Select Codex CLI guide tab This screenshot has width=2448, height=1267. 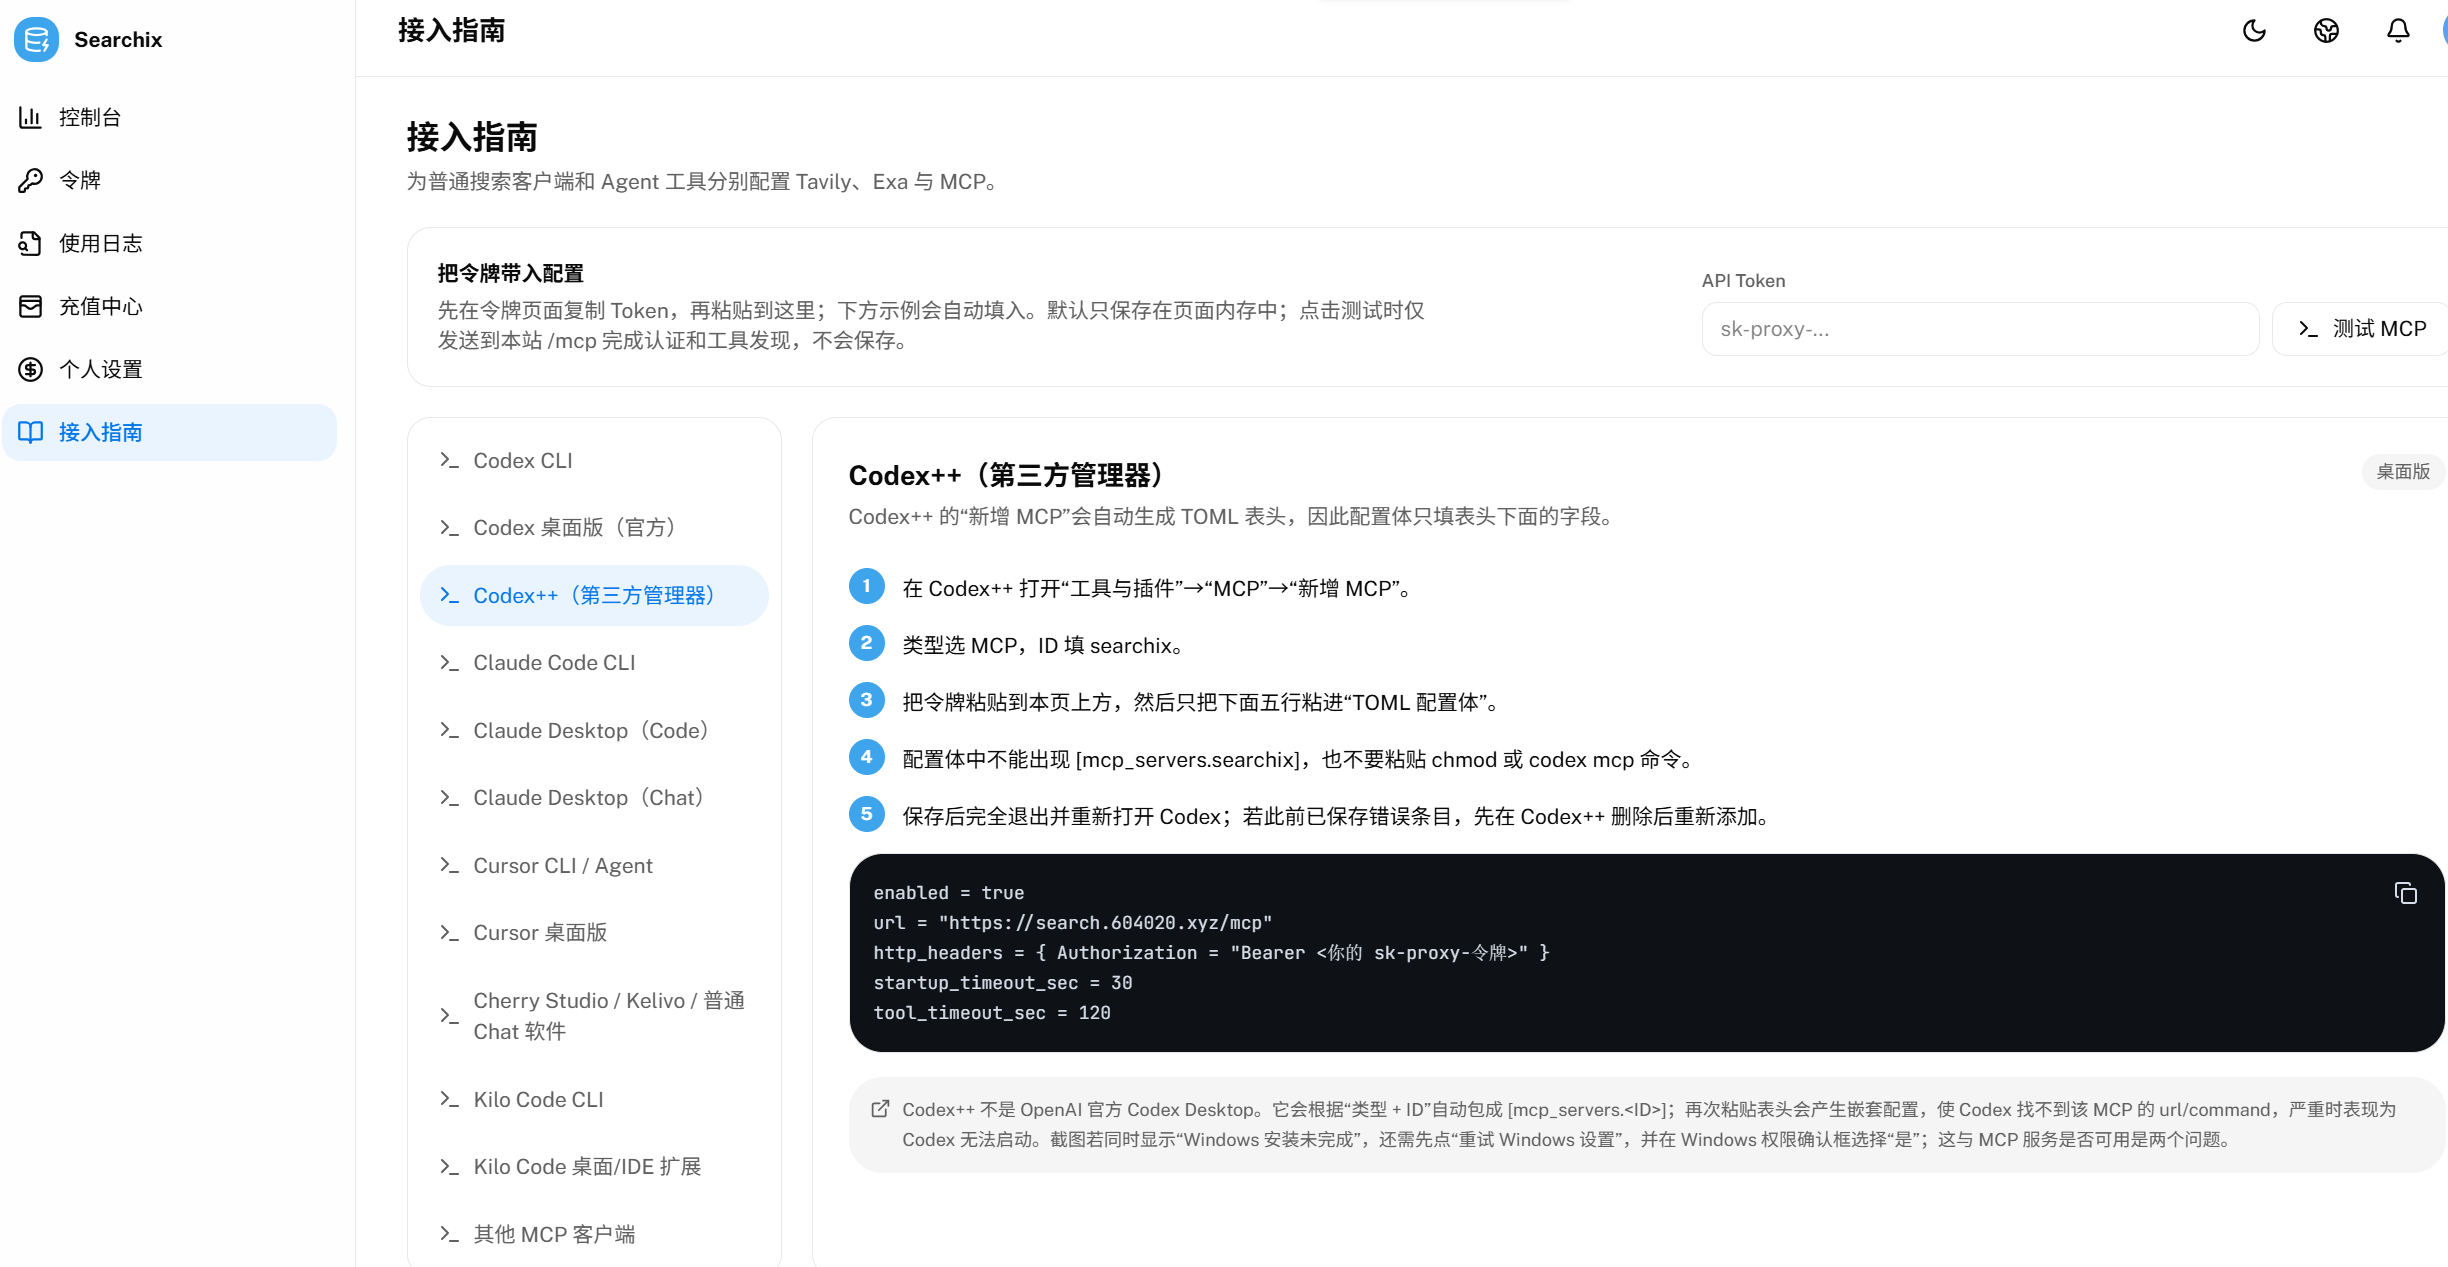[x=594, y=461]
